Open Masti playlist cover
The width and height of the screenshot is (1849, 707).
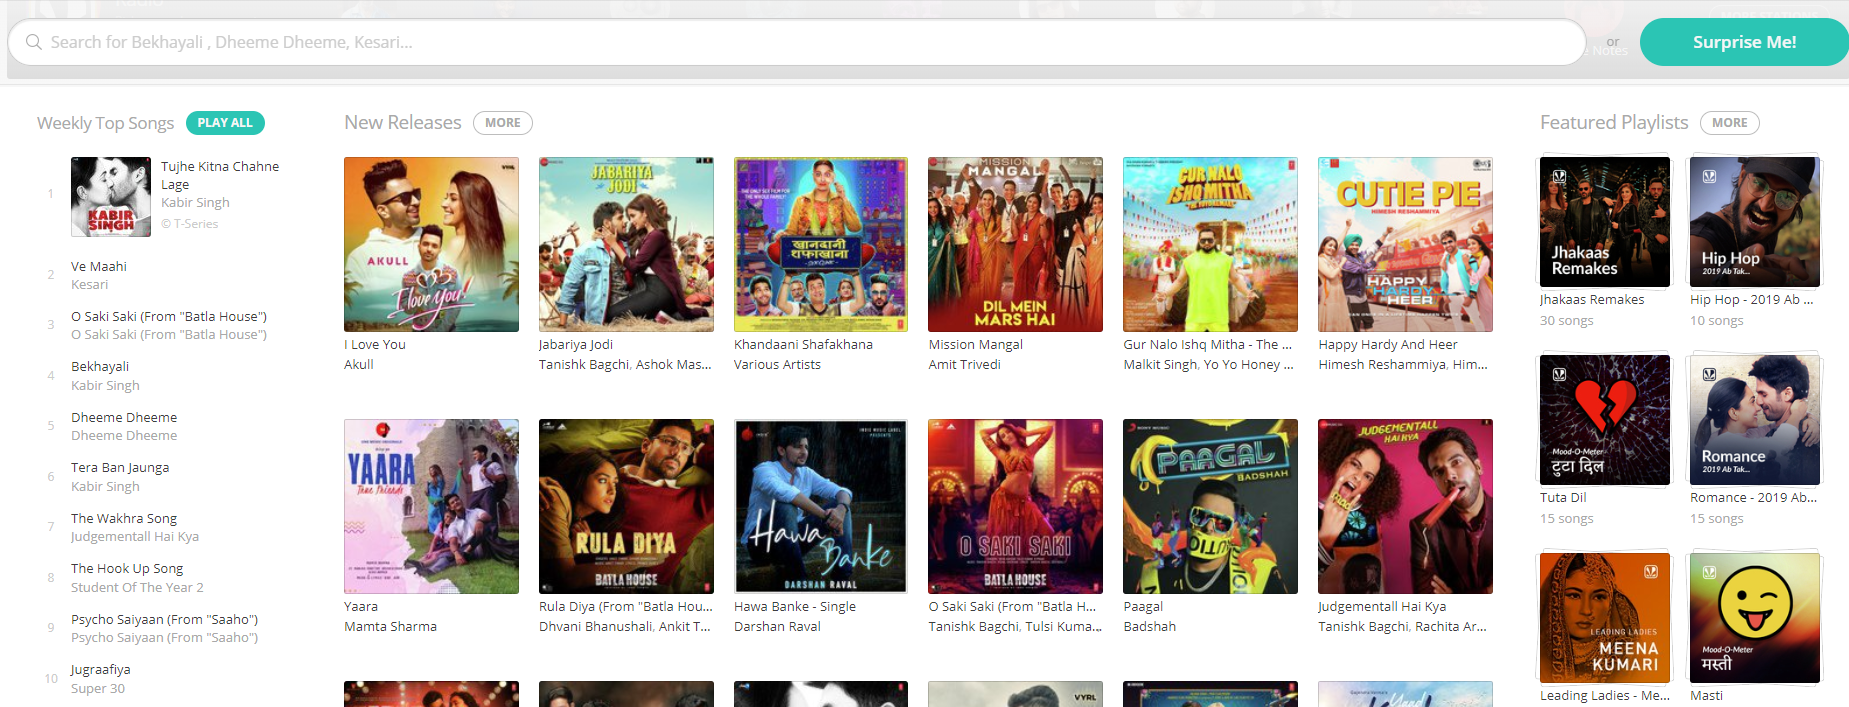1755,618
